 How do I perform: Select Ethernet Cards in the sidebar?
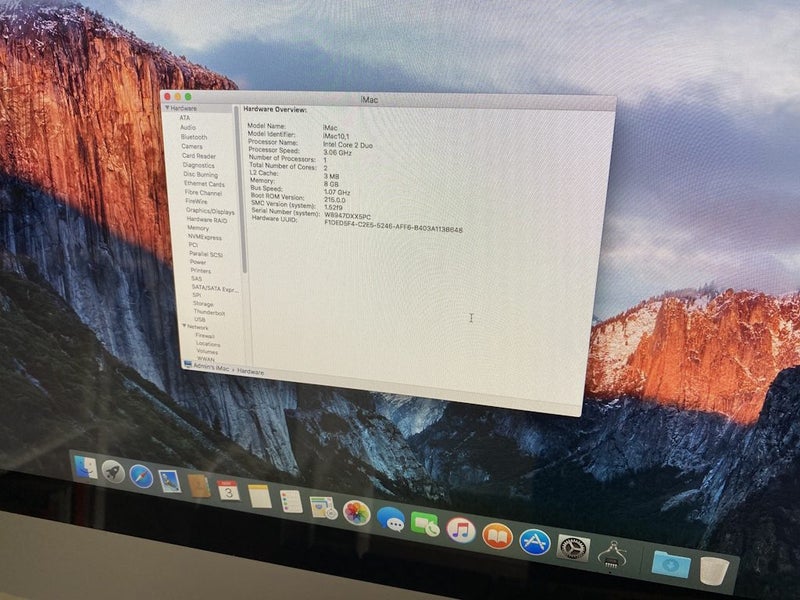tap(205, 184)
